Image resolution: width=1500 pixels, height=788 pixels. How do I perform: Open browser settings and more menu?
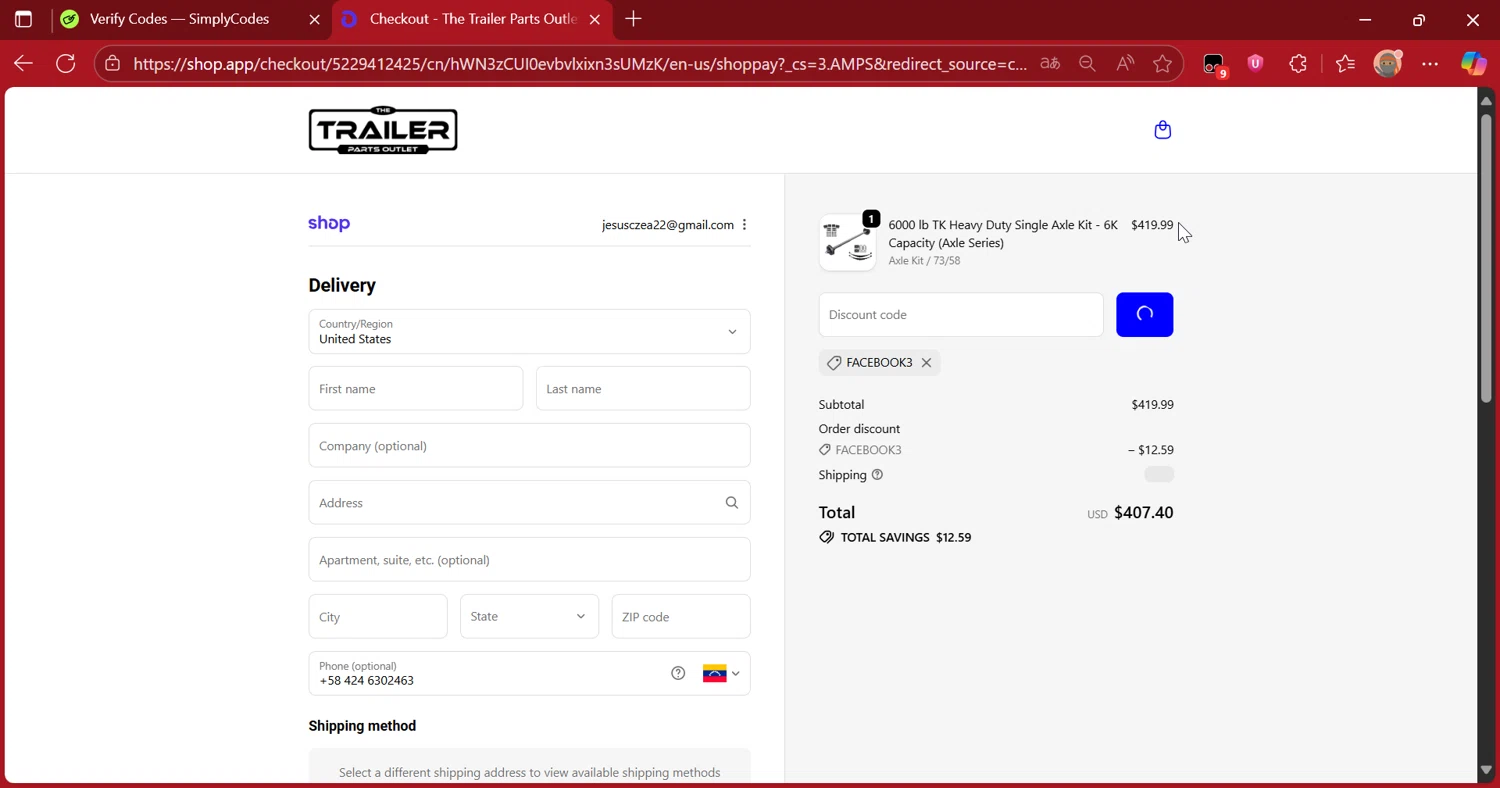click(1430, 64)
